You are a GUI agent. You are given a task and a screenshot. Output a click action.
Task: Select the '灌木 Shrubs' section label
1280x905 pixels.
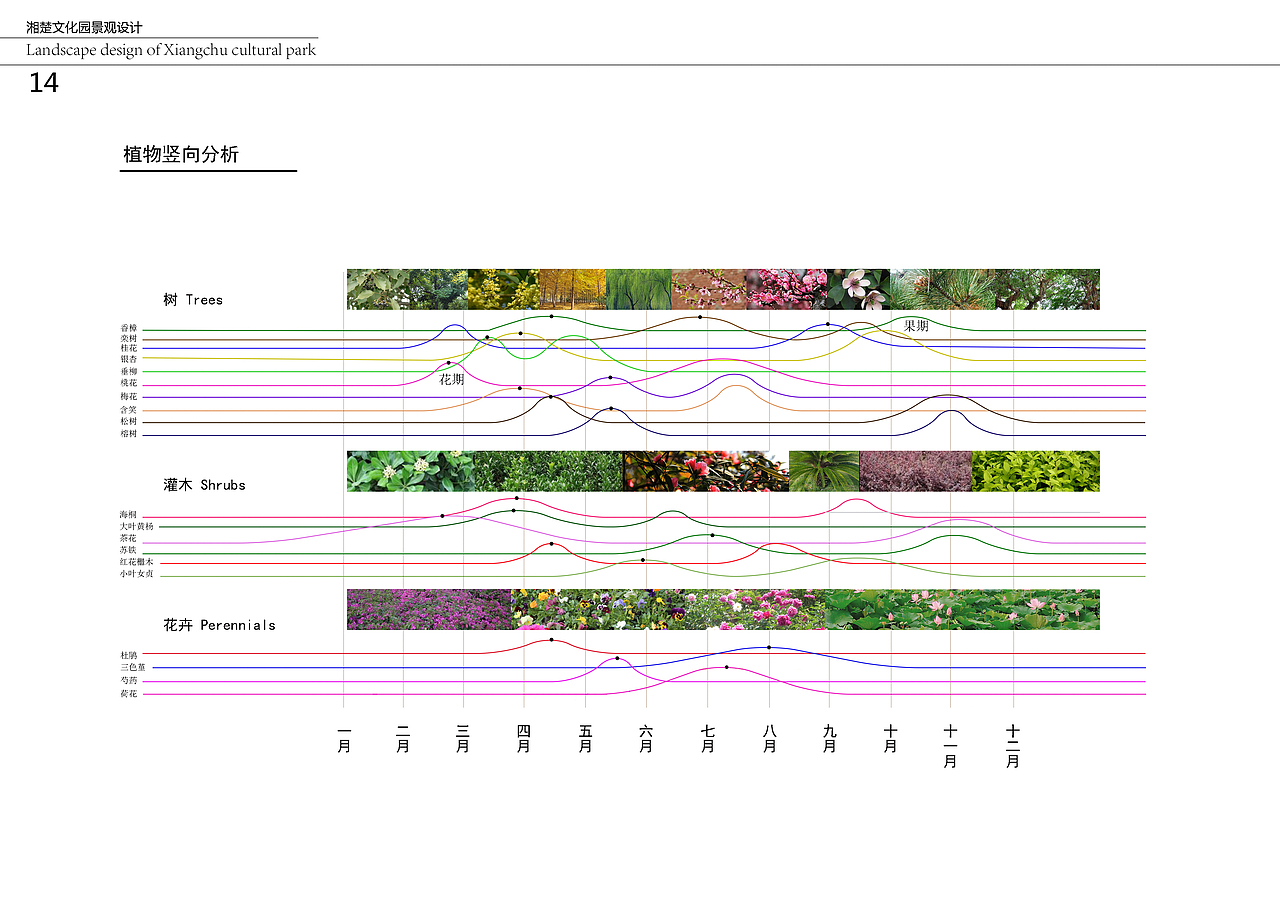pyautogui.click(x=204, y=485)
